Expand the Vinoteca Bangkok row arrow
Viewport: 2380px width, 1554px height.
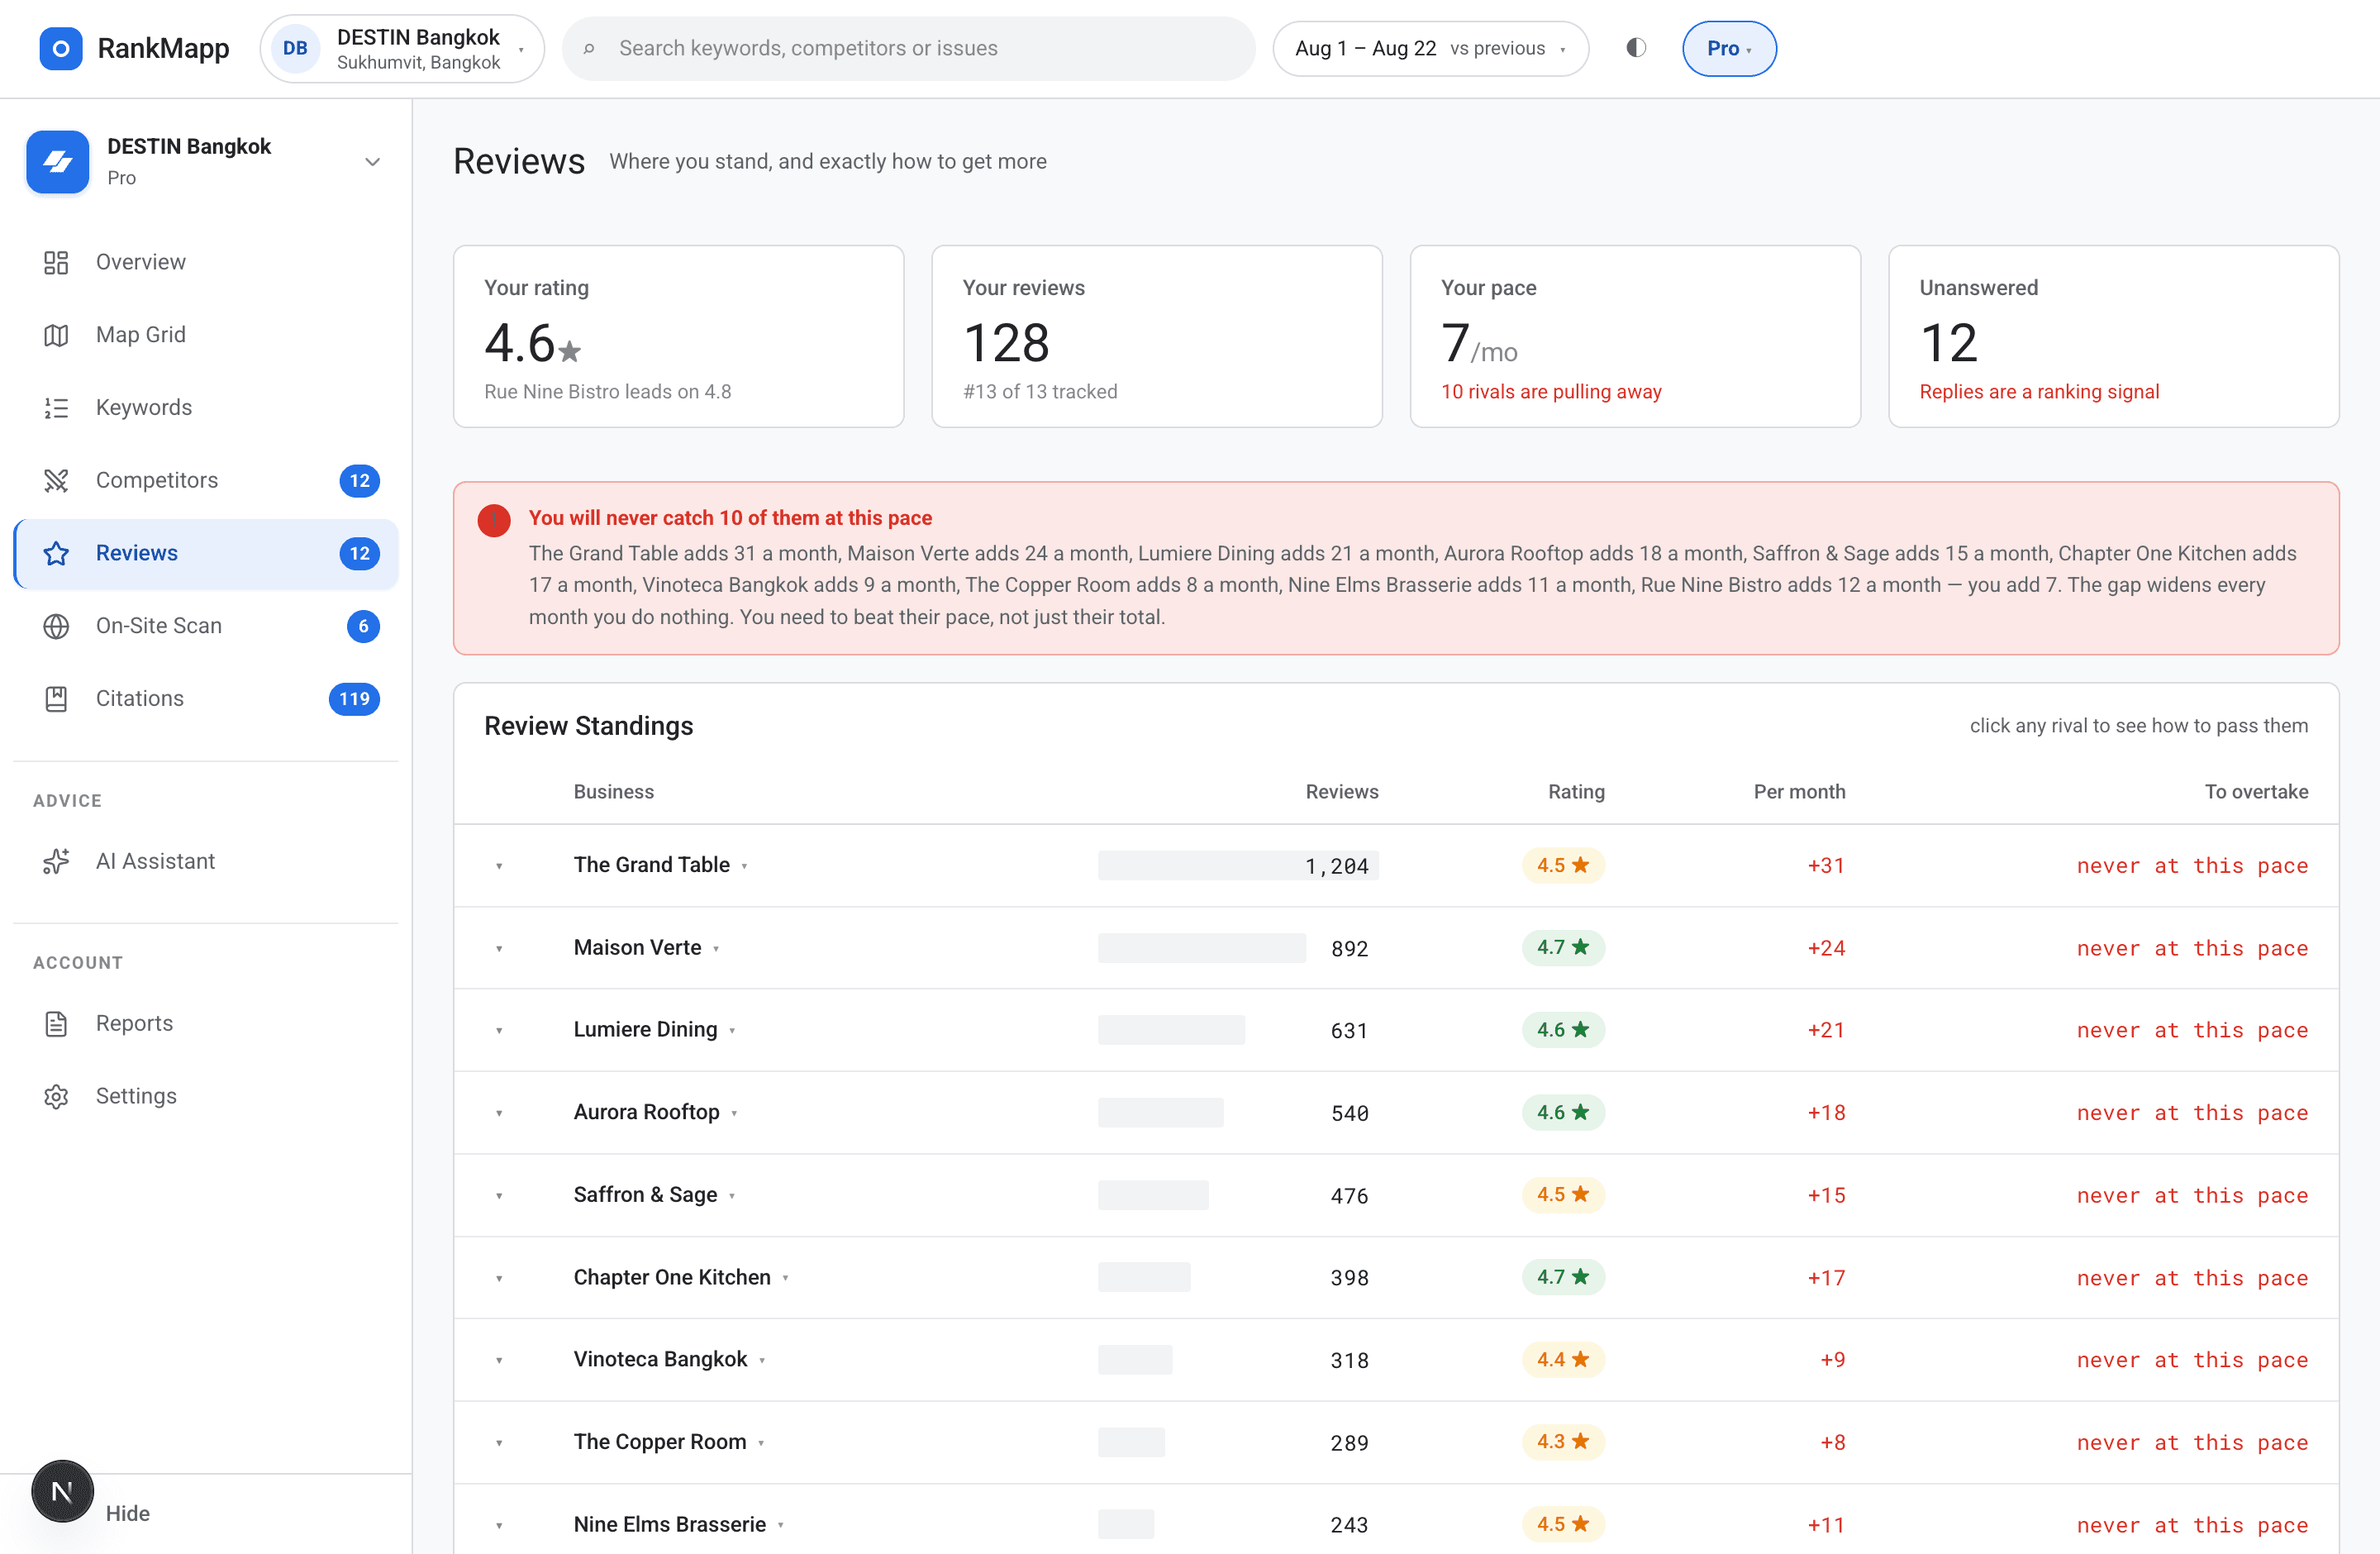click(499, 1360)
